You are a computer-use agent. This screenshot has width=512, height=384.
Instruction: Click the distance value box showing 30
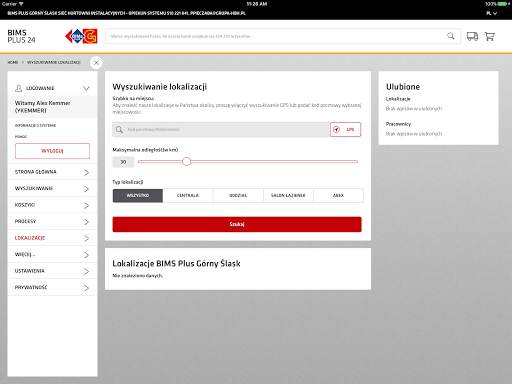click(x=123, y=162)
